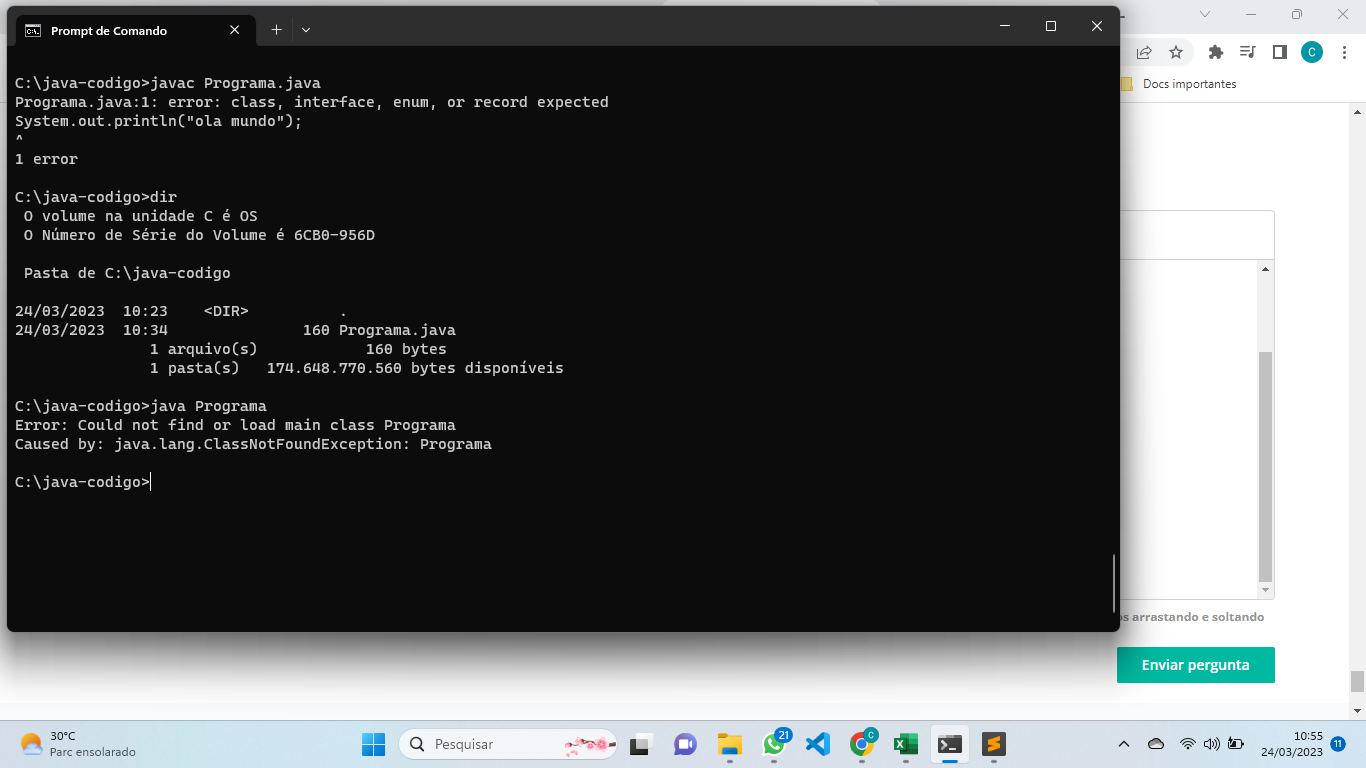The image size is (1366, 768).
Task: Click the 160 Programa.java listing row
Action: pos(235,330)
